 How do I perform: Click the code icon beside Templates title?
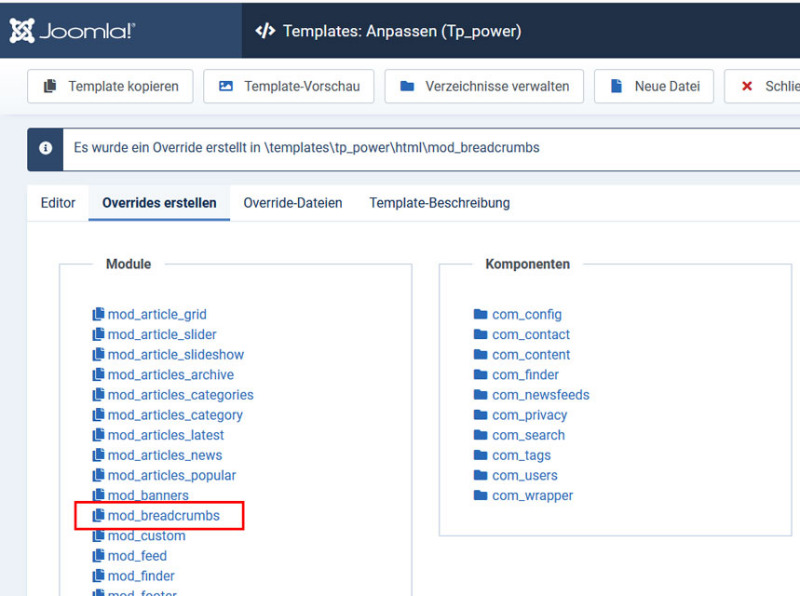click(265, 31)
